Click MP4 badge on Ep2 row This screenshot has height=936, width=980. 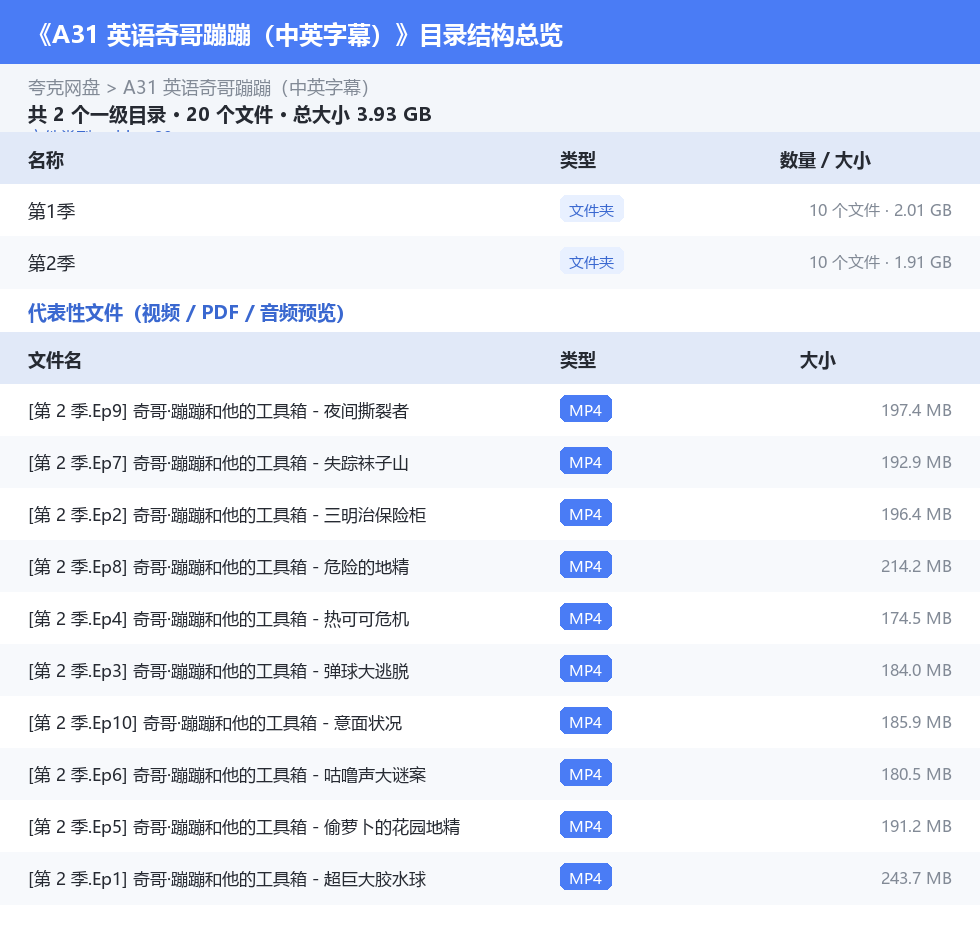[x=586, y=514]
